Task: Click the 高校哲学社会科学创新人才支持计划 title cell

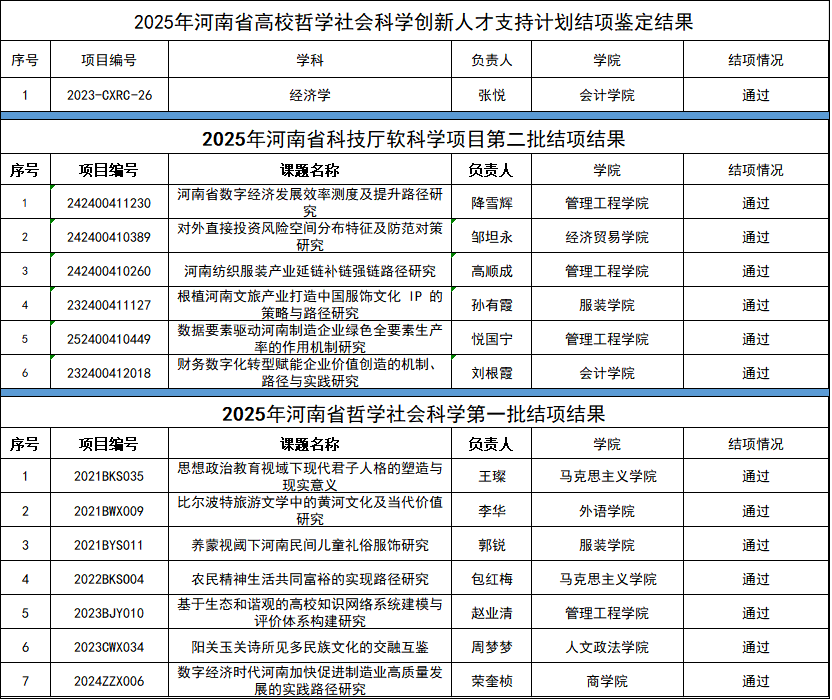Action: pos(414,21)
